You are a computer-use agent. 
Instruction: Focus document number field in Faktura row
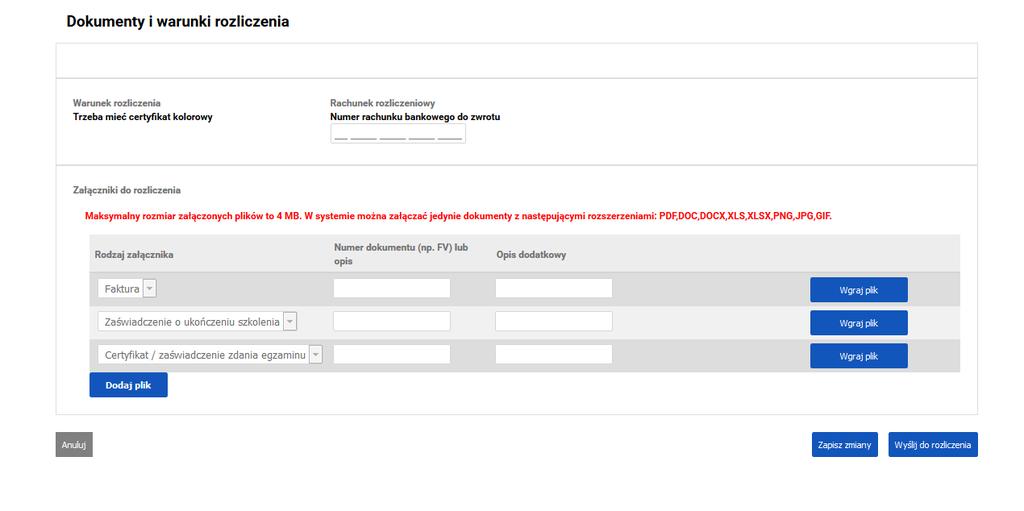(x=392, y=288)
